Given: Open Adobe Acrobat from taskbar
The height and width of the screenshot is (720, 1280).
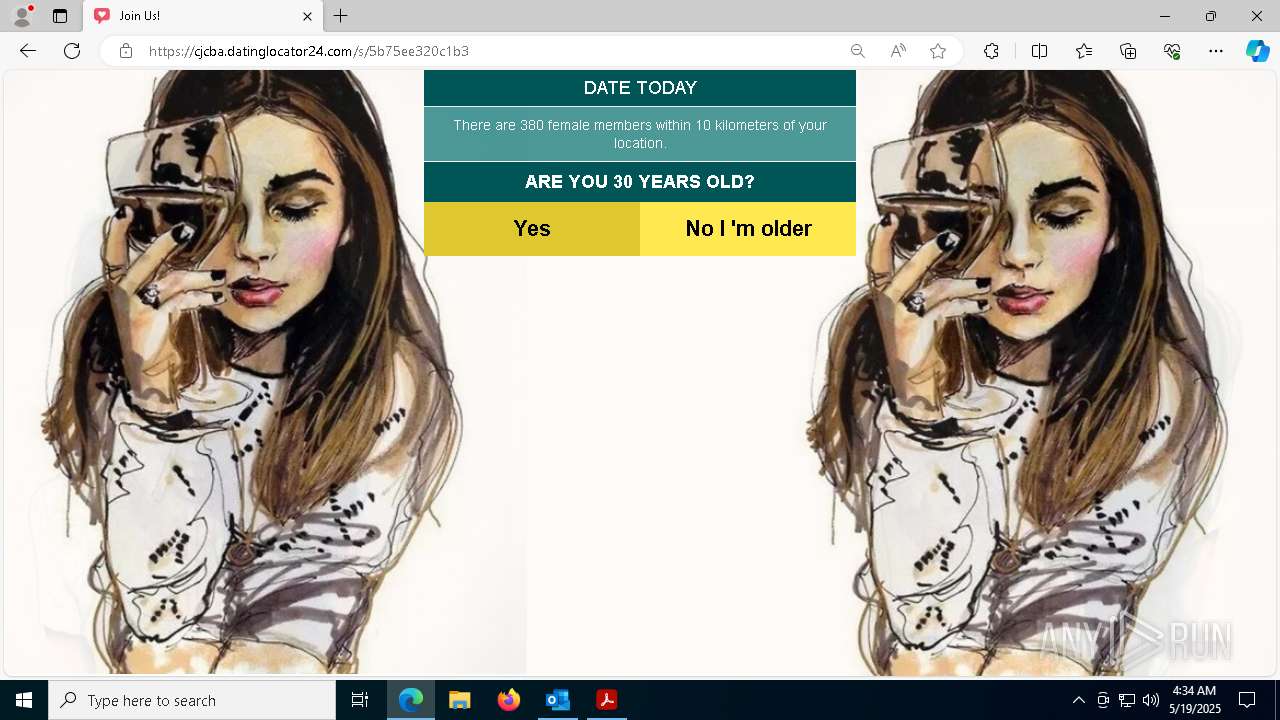Looking at the screenshot, I should click(x=607, y=700).
